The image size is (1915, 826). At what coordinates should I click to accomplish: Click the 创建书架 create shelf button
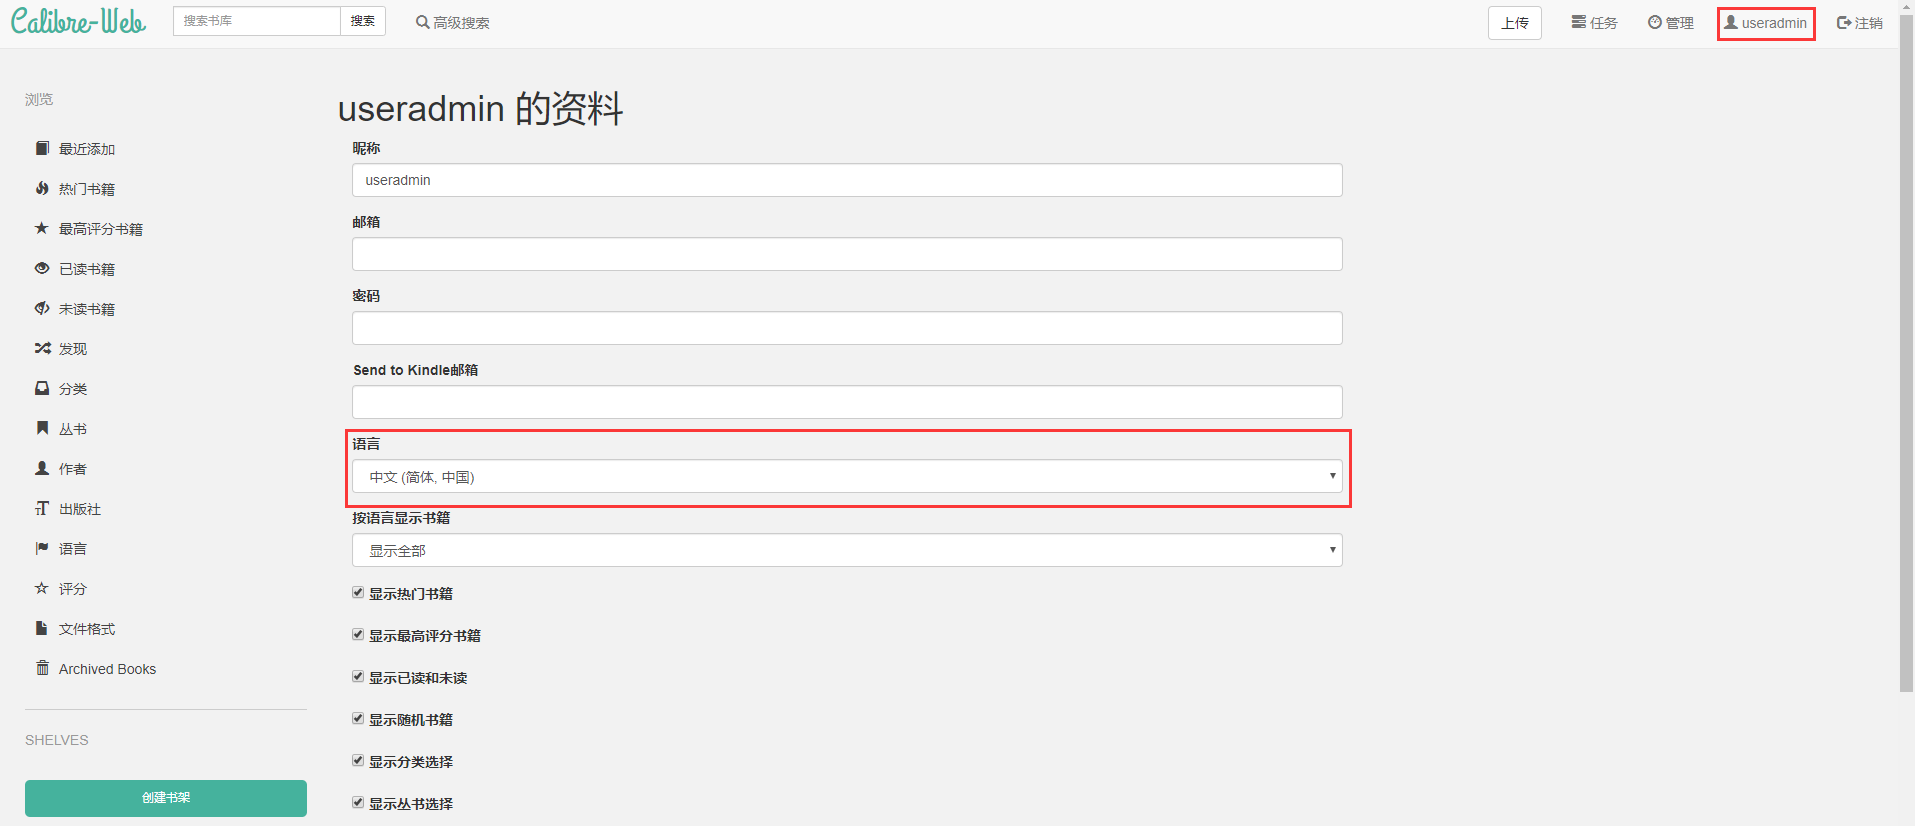(x=165, y=798)
